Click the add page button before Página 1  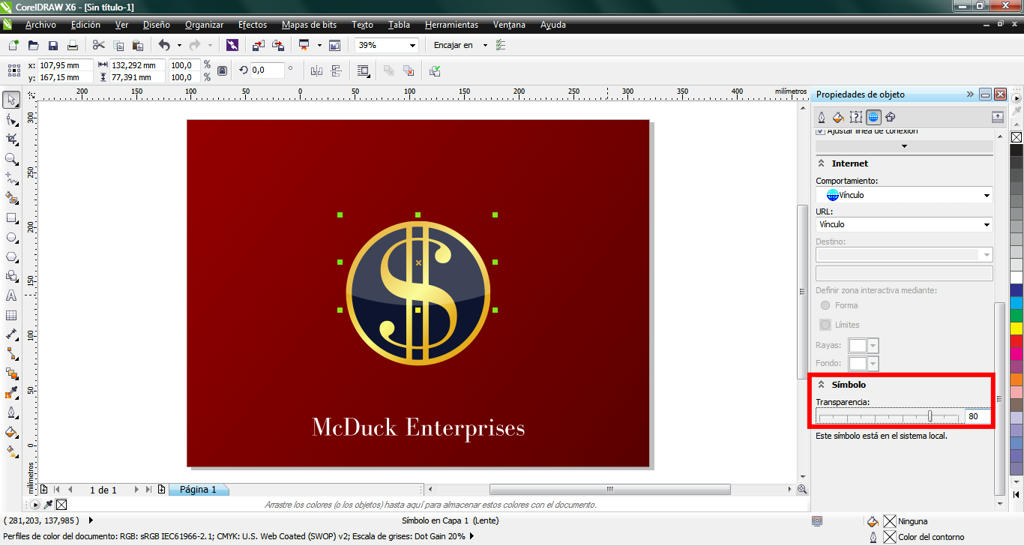(x=161, y=489)
